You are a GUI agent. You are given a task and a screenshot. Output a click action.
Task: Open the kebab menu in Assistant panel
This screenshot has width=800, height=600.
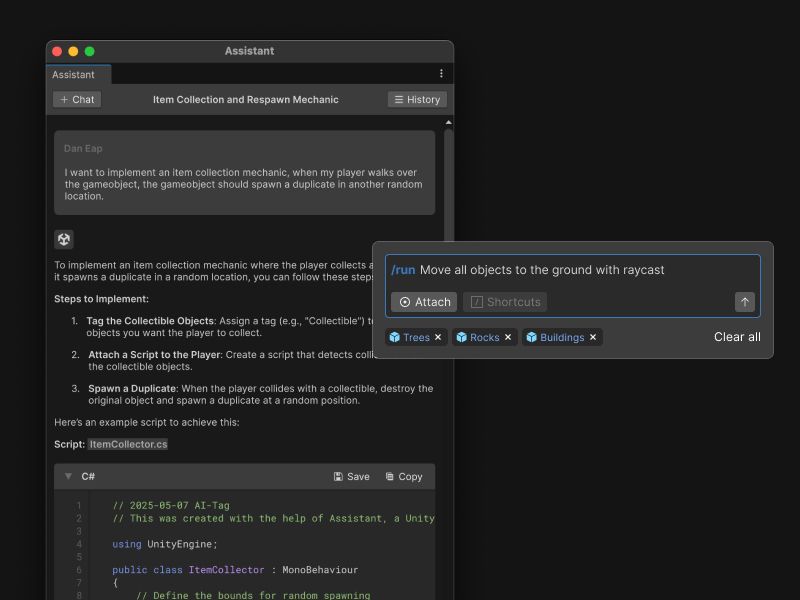pyautogui.click(x=441, y=74)
